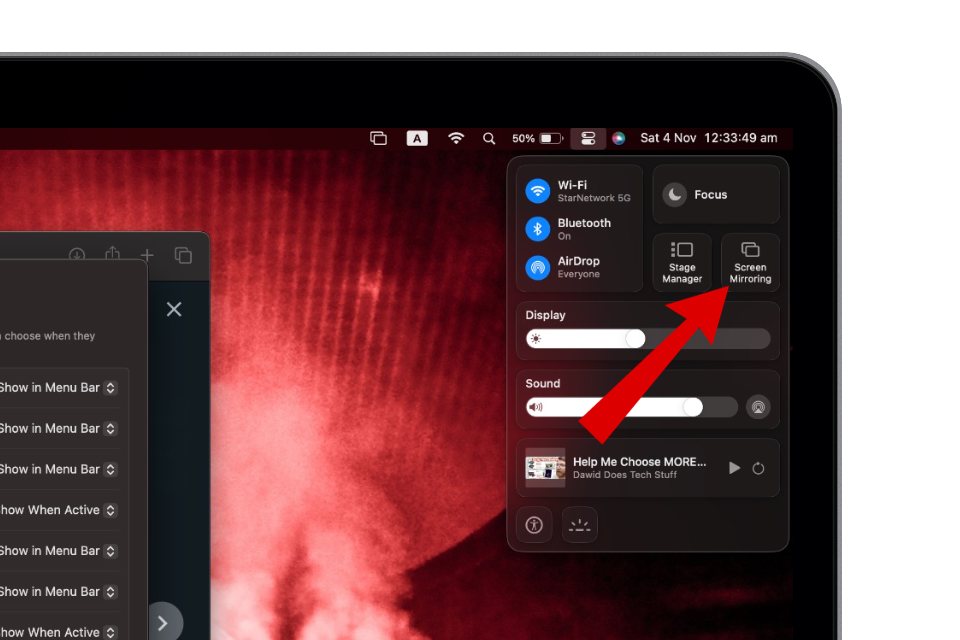The image size is (960, 640).
Task: Toggle Focus mode moon icon
Action: pyautogui.click(x=675, y=195)
